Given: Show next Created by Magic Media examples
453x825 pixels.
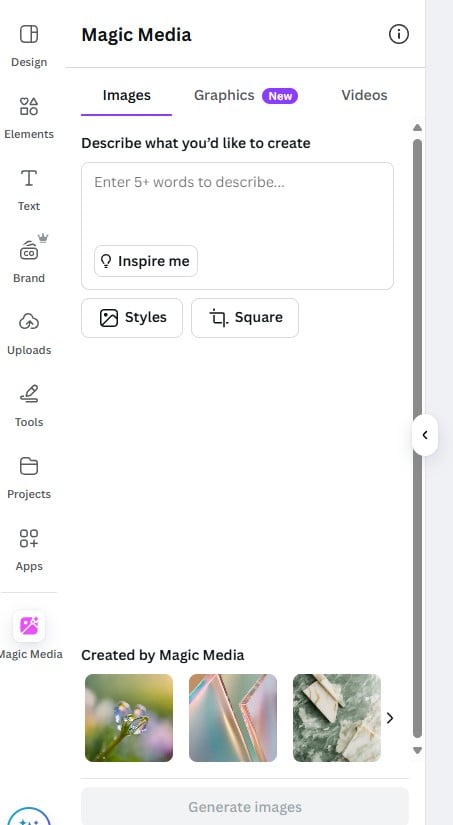Looking at the screenshot, I should coord(390,718).
